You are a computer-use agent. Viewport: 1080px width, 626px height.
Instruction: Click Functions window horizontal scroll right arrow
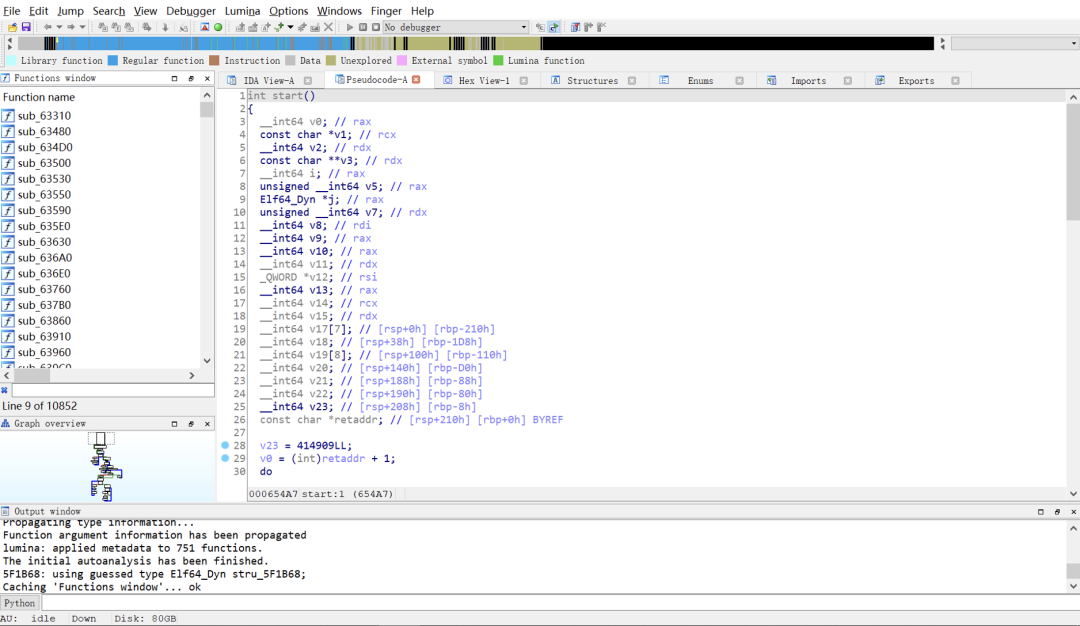coord(192,375)
